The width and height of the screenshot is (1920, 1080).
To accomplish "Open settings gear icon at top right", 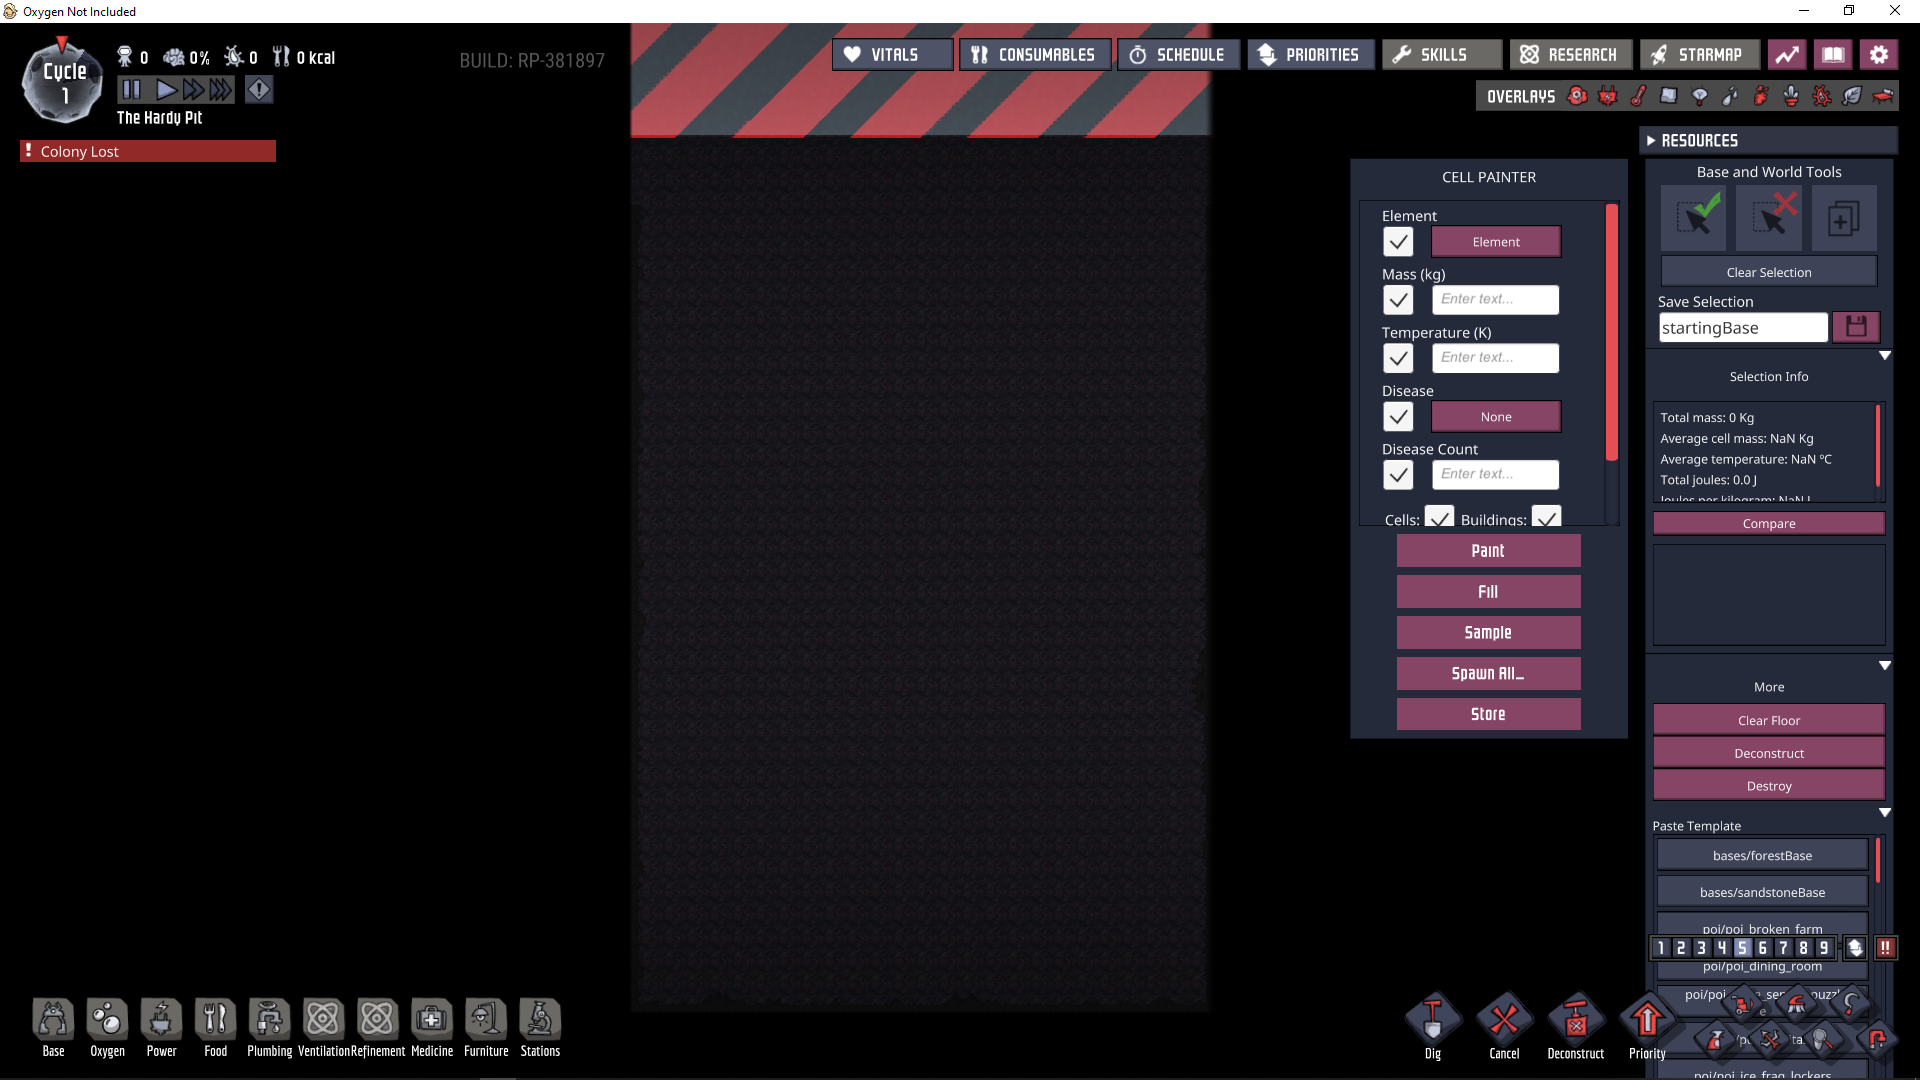I will pyautogui.click(x=1879, y=55).
